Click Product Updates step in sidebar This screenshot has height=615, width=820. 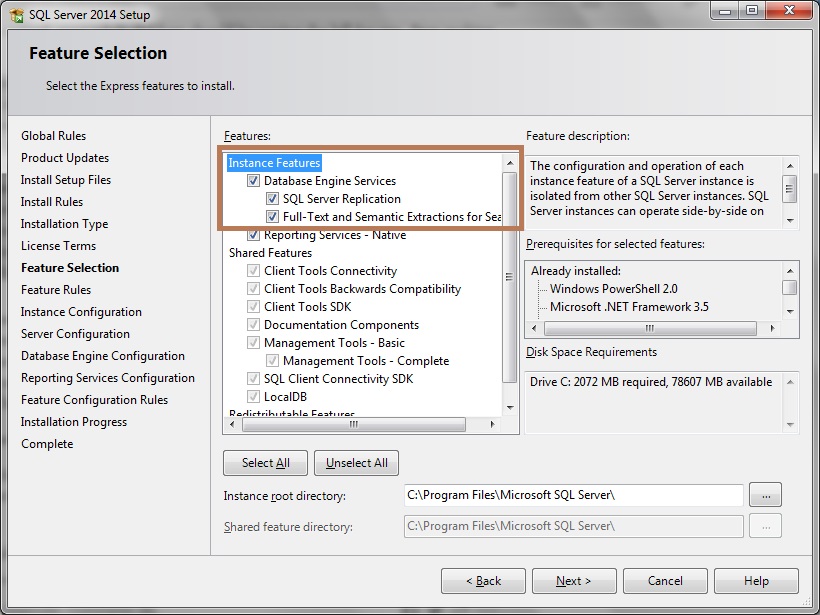click(65, 158)
